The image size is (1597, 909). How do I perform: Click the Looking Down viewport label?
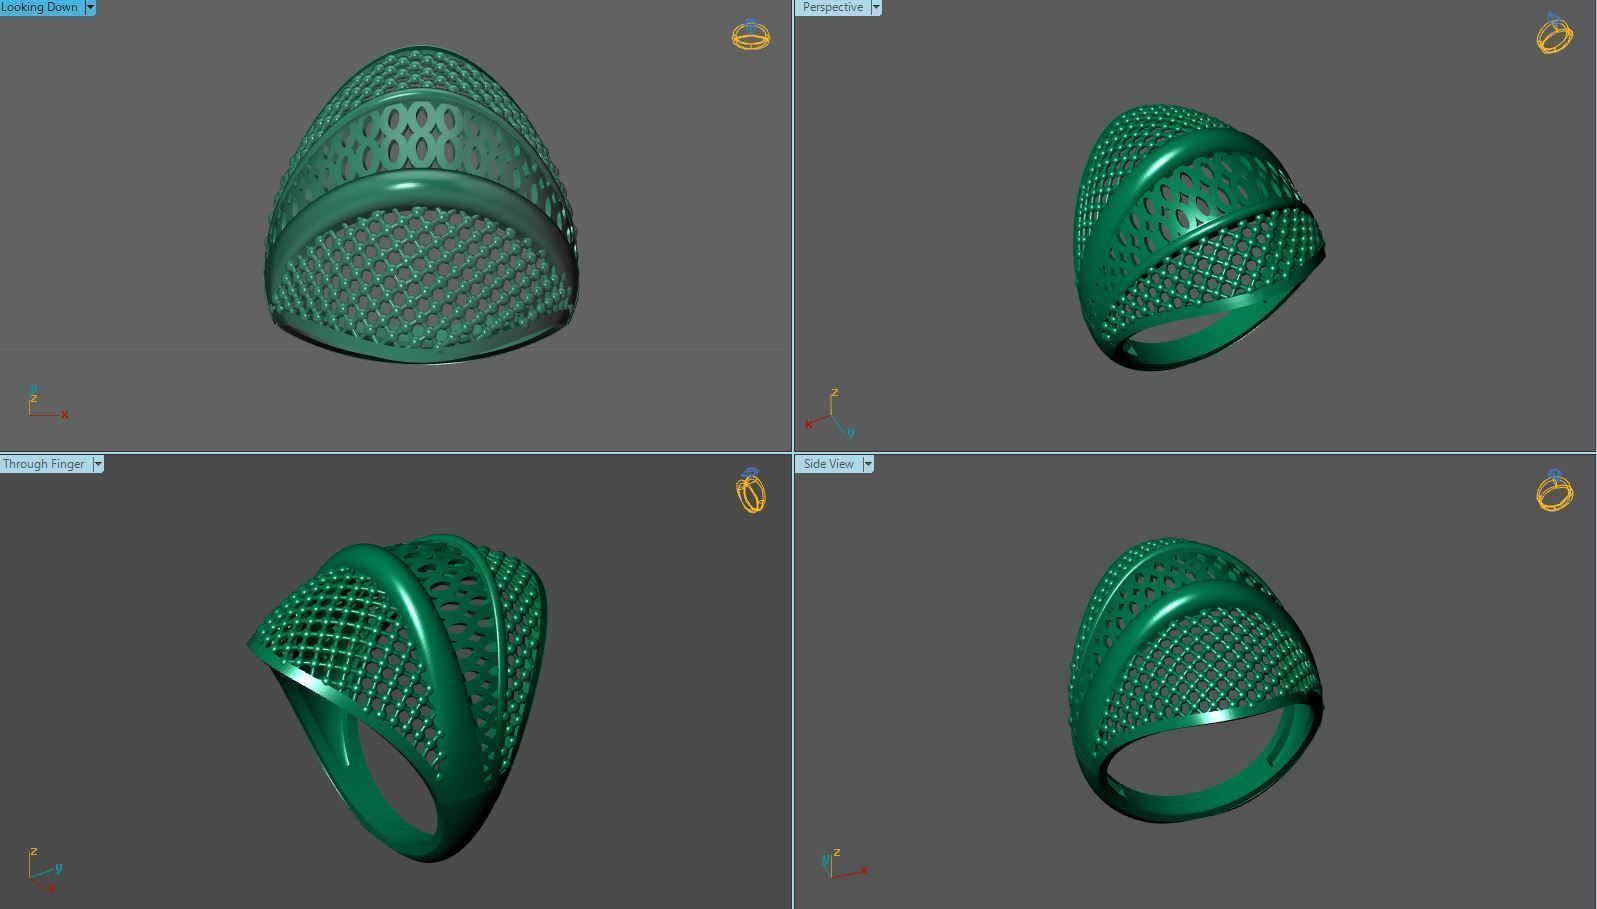coord(41,7)
